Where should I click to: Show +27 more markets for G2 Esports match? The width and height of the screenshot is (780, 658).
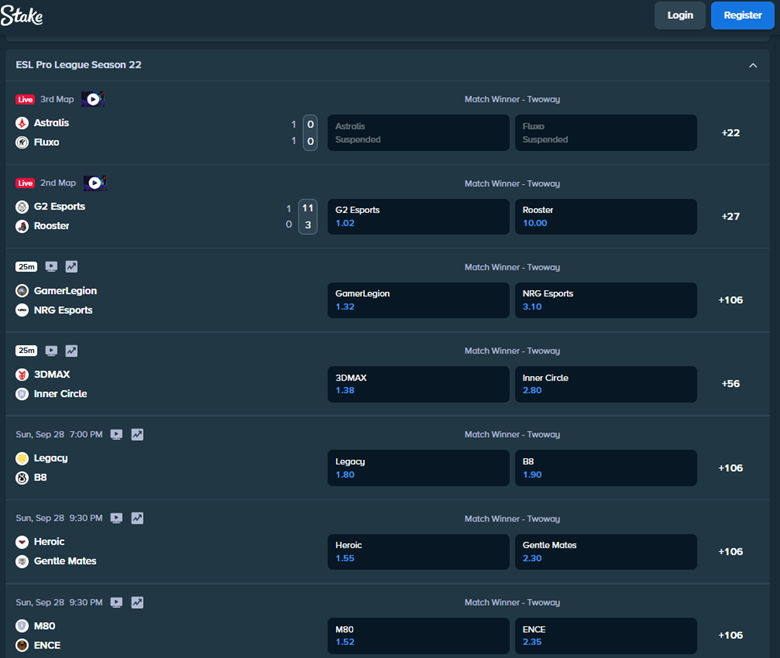point(730,216)
